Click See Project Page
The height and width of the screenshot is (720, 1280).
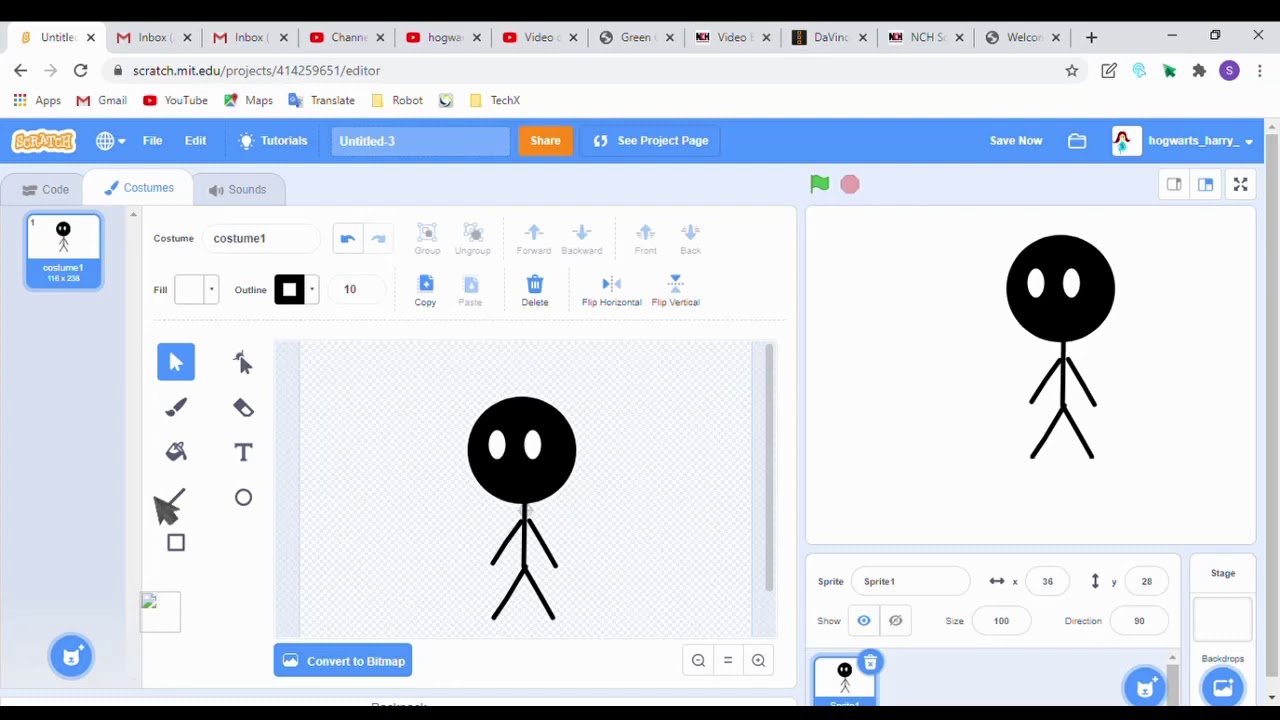(x=651, y=141)
